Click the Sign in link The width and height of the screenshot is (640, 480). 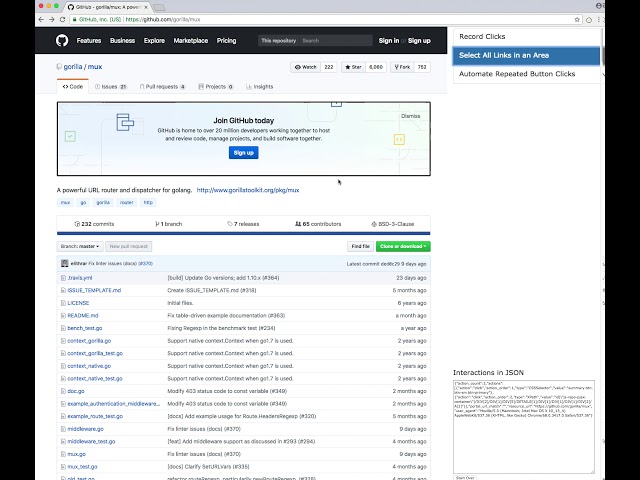[x=389, y=40]
